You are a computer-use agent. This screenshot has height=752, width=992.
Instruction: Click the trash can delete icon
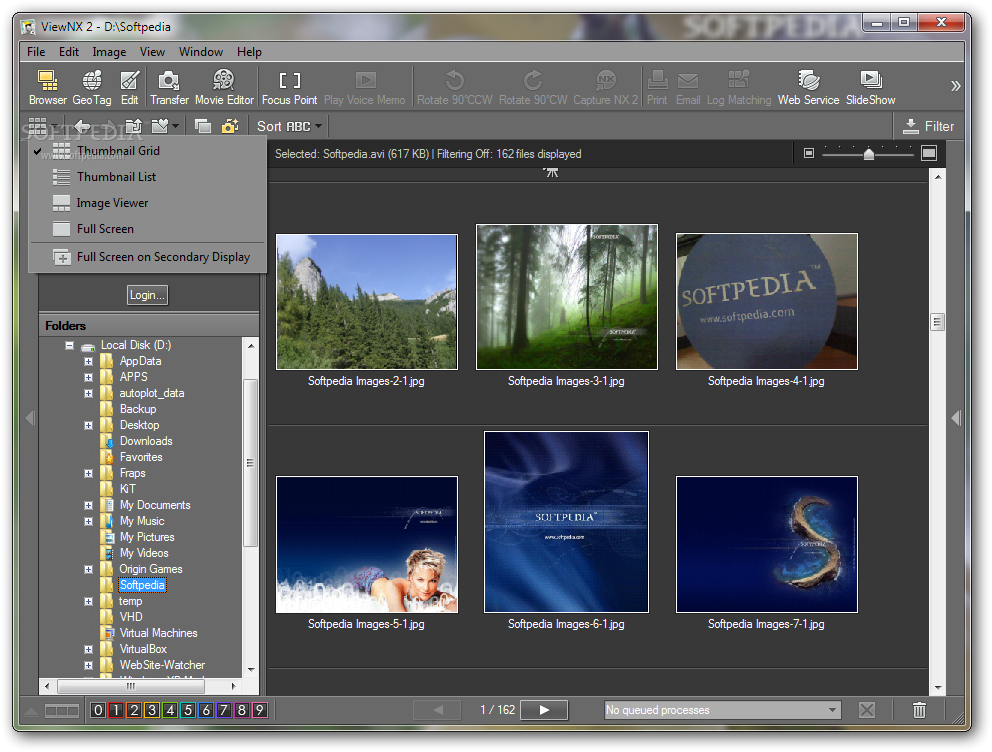pos(919,710)
